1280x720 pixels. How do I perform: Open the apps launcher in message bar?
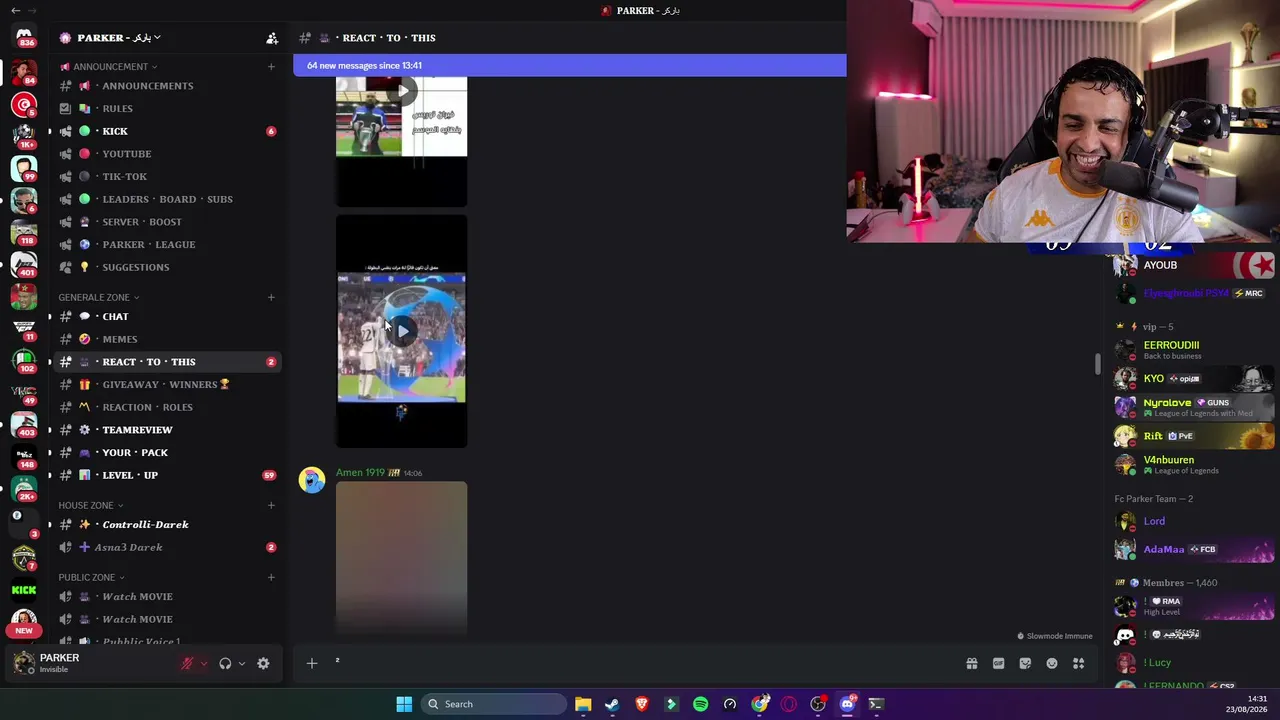point(1078,663)
